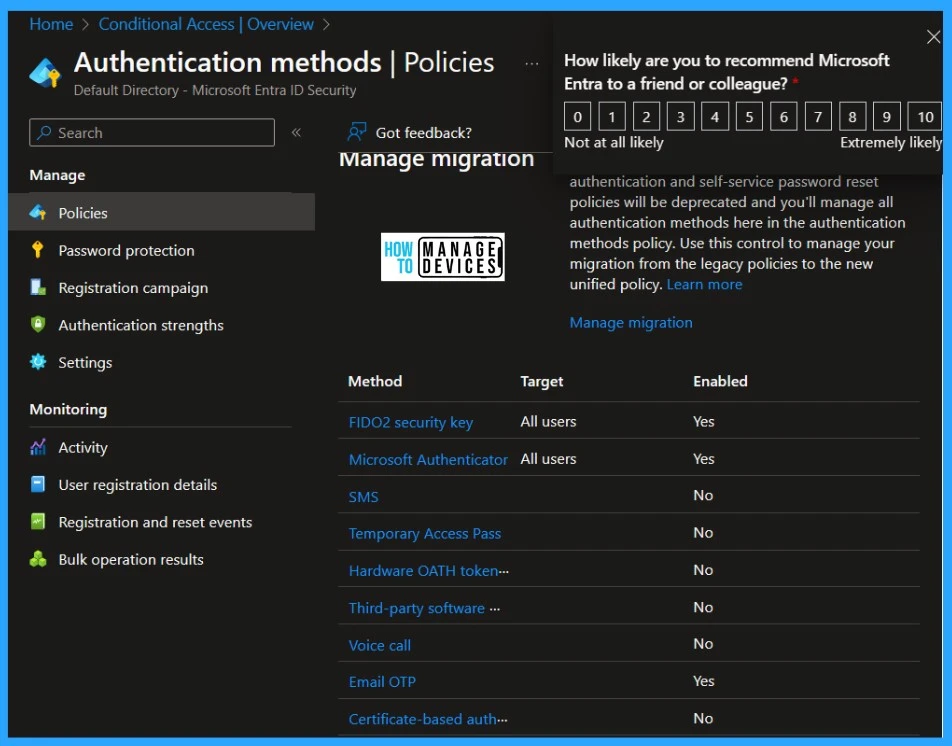Open Hardware OATH tokens method
Screen dimensions: 952x746
click(x=429, y=571)
